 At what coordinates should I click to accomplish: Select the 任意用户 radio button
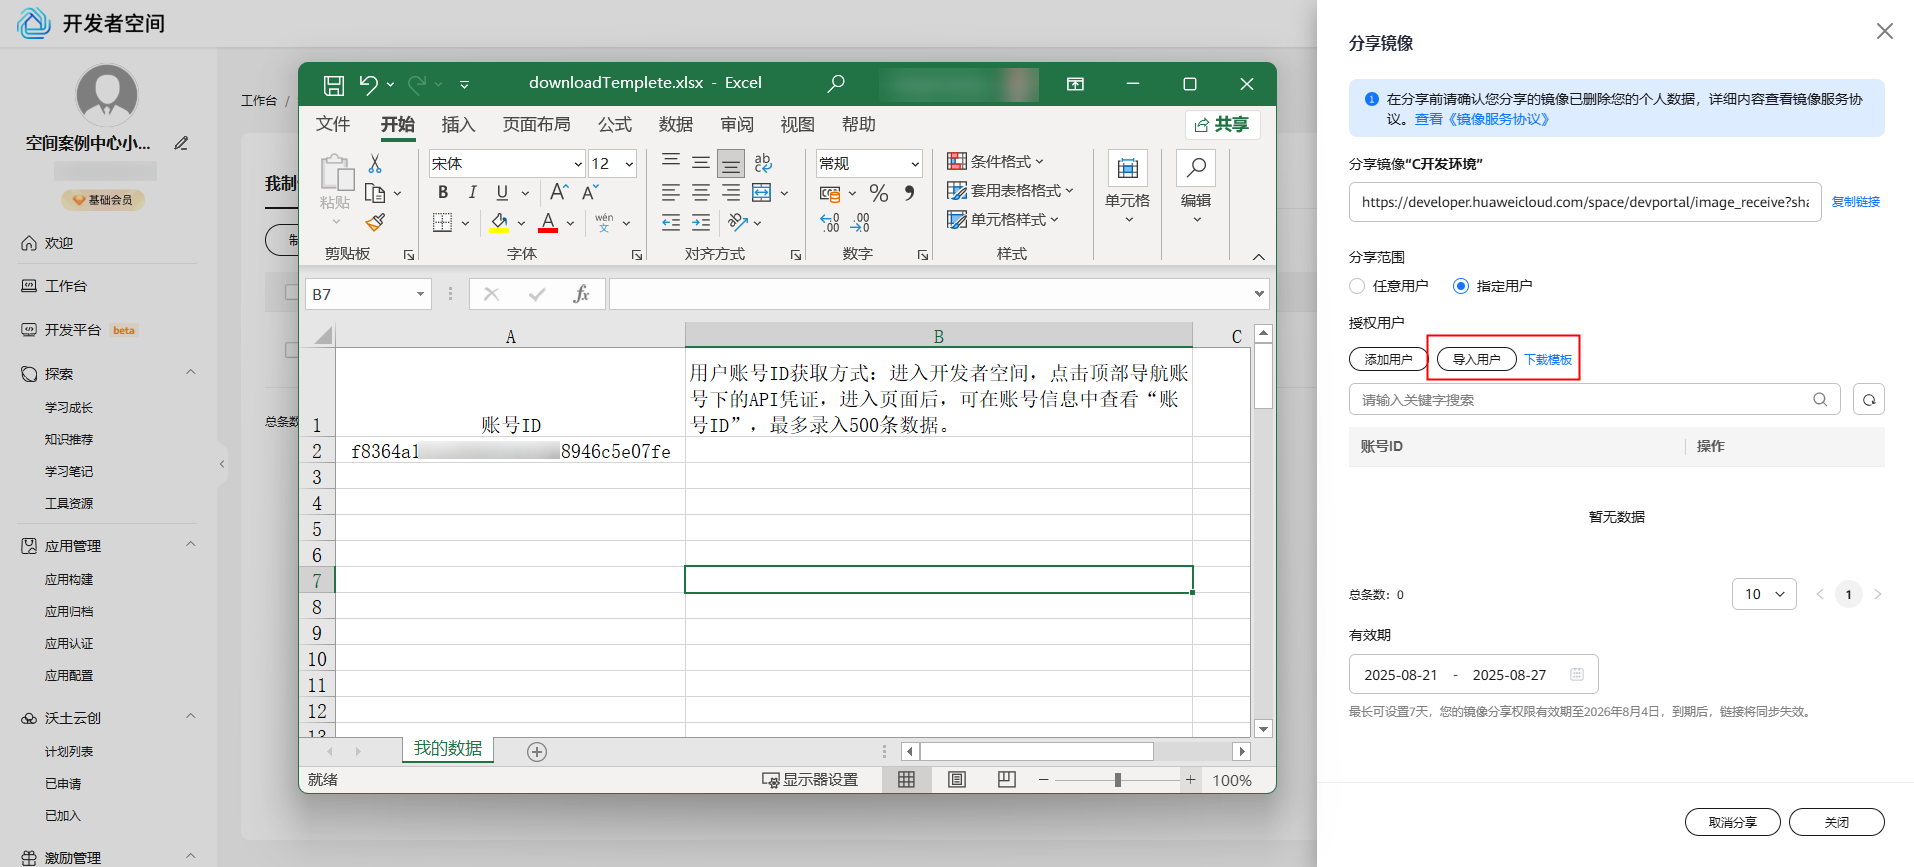(1357, 286)
